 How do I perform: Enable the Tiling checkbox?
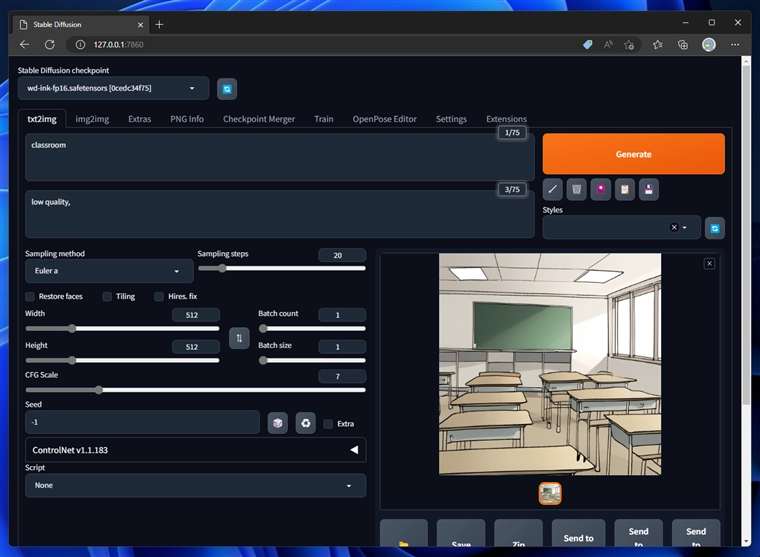107,296
